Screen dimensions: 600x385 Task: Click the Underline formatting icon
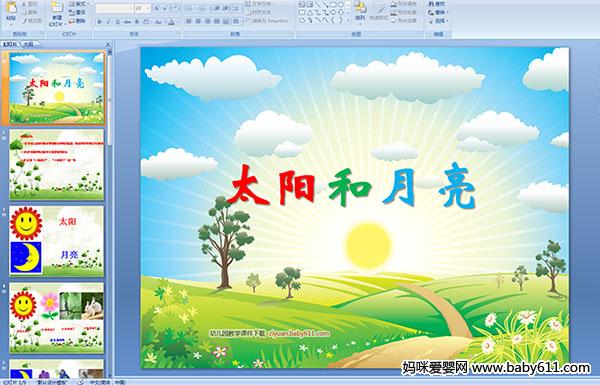(117, 22)
